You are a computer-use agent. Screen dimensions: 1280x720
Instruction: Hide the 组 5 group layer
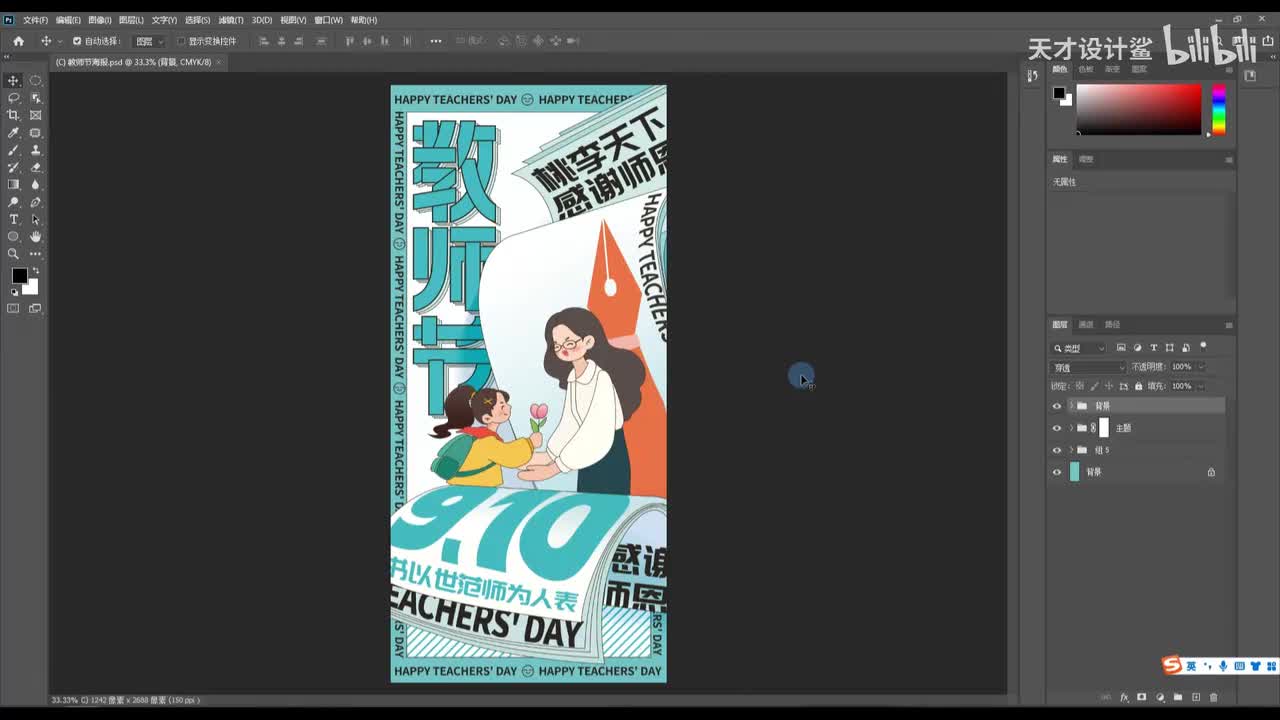pyautogui.click(x=1057, y=450)
